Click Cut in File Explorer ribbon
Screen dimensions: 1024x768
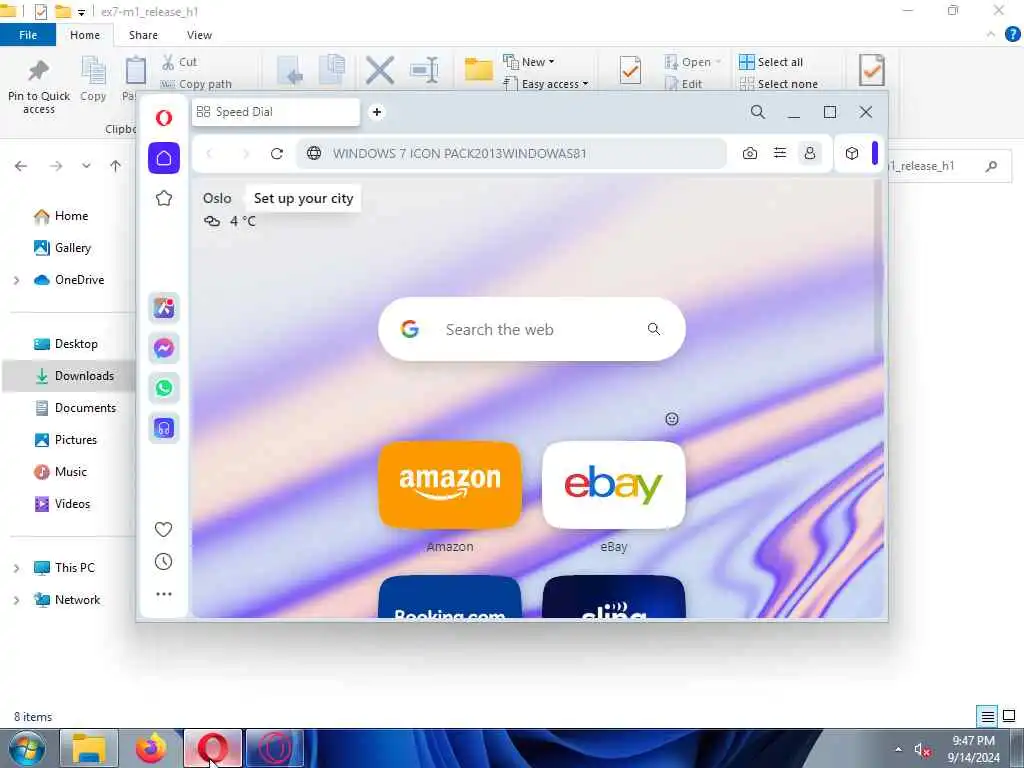(180, 62)
